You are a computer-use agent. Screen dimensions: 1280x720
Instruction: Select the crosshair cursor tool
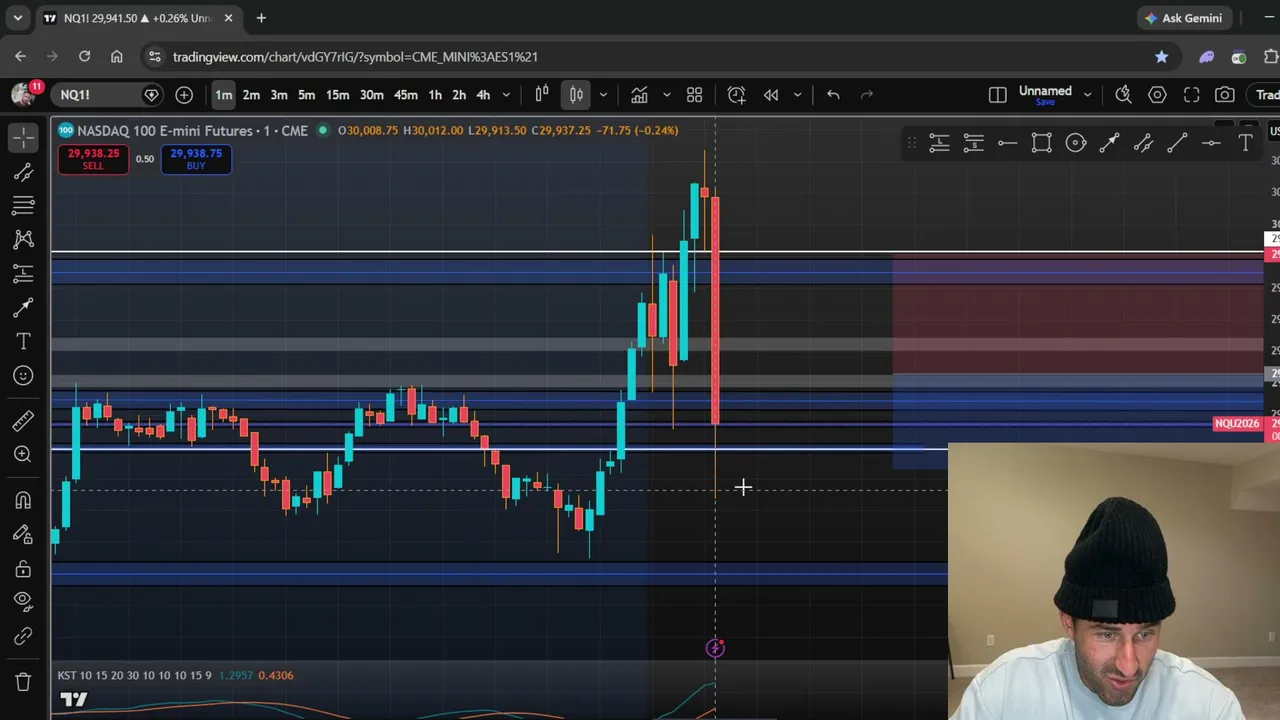point(23,137)
